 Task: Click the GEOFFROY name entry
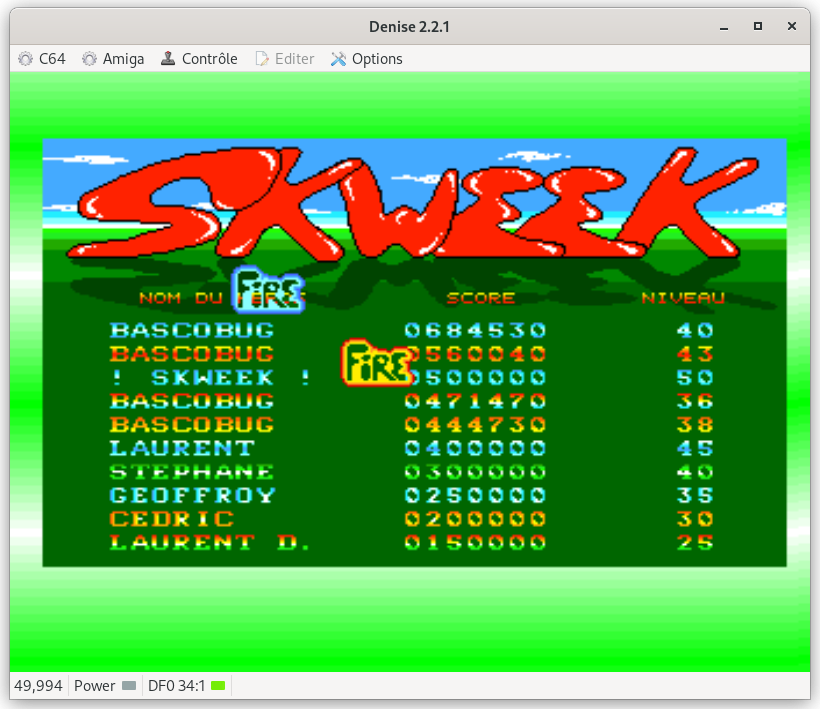(192, 495)
